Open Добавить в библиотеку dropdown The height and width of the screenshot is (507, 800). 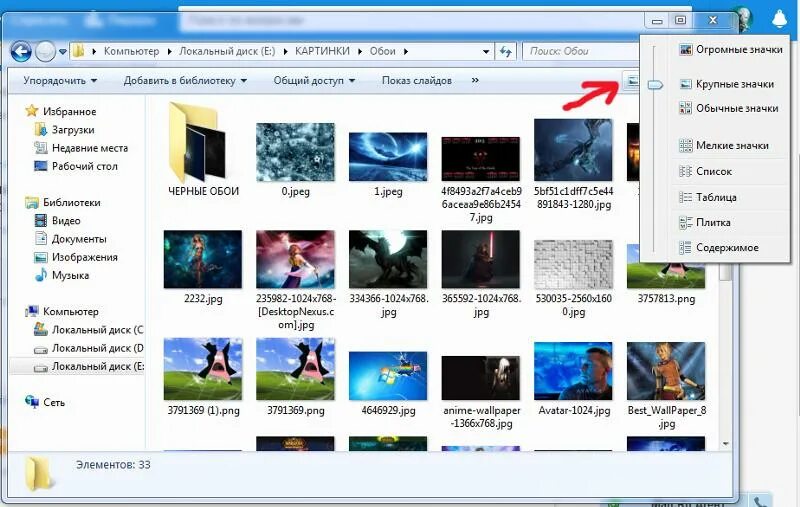[185, 81]
